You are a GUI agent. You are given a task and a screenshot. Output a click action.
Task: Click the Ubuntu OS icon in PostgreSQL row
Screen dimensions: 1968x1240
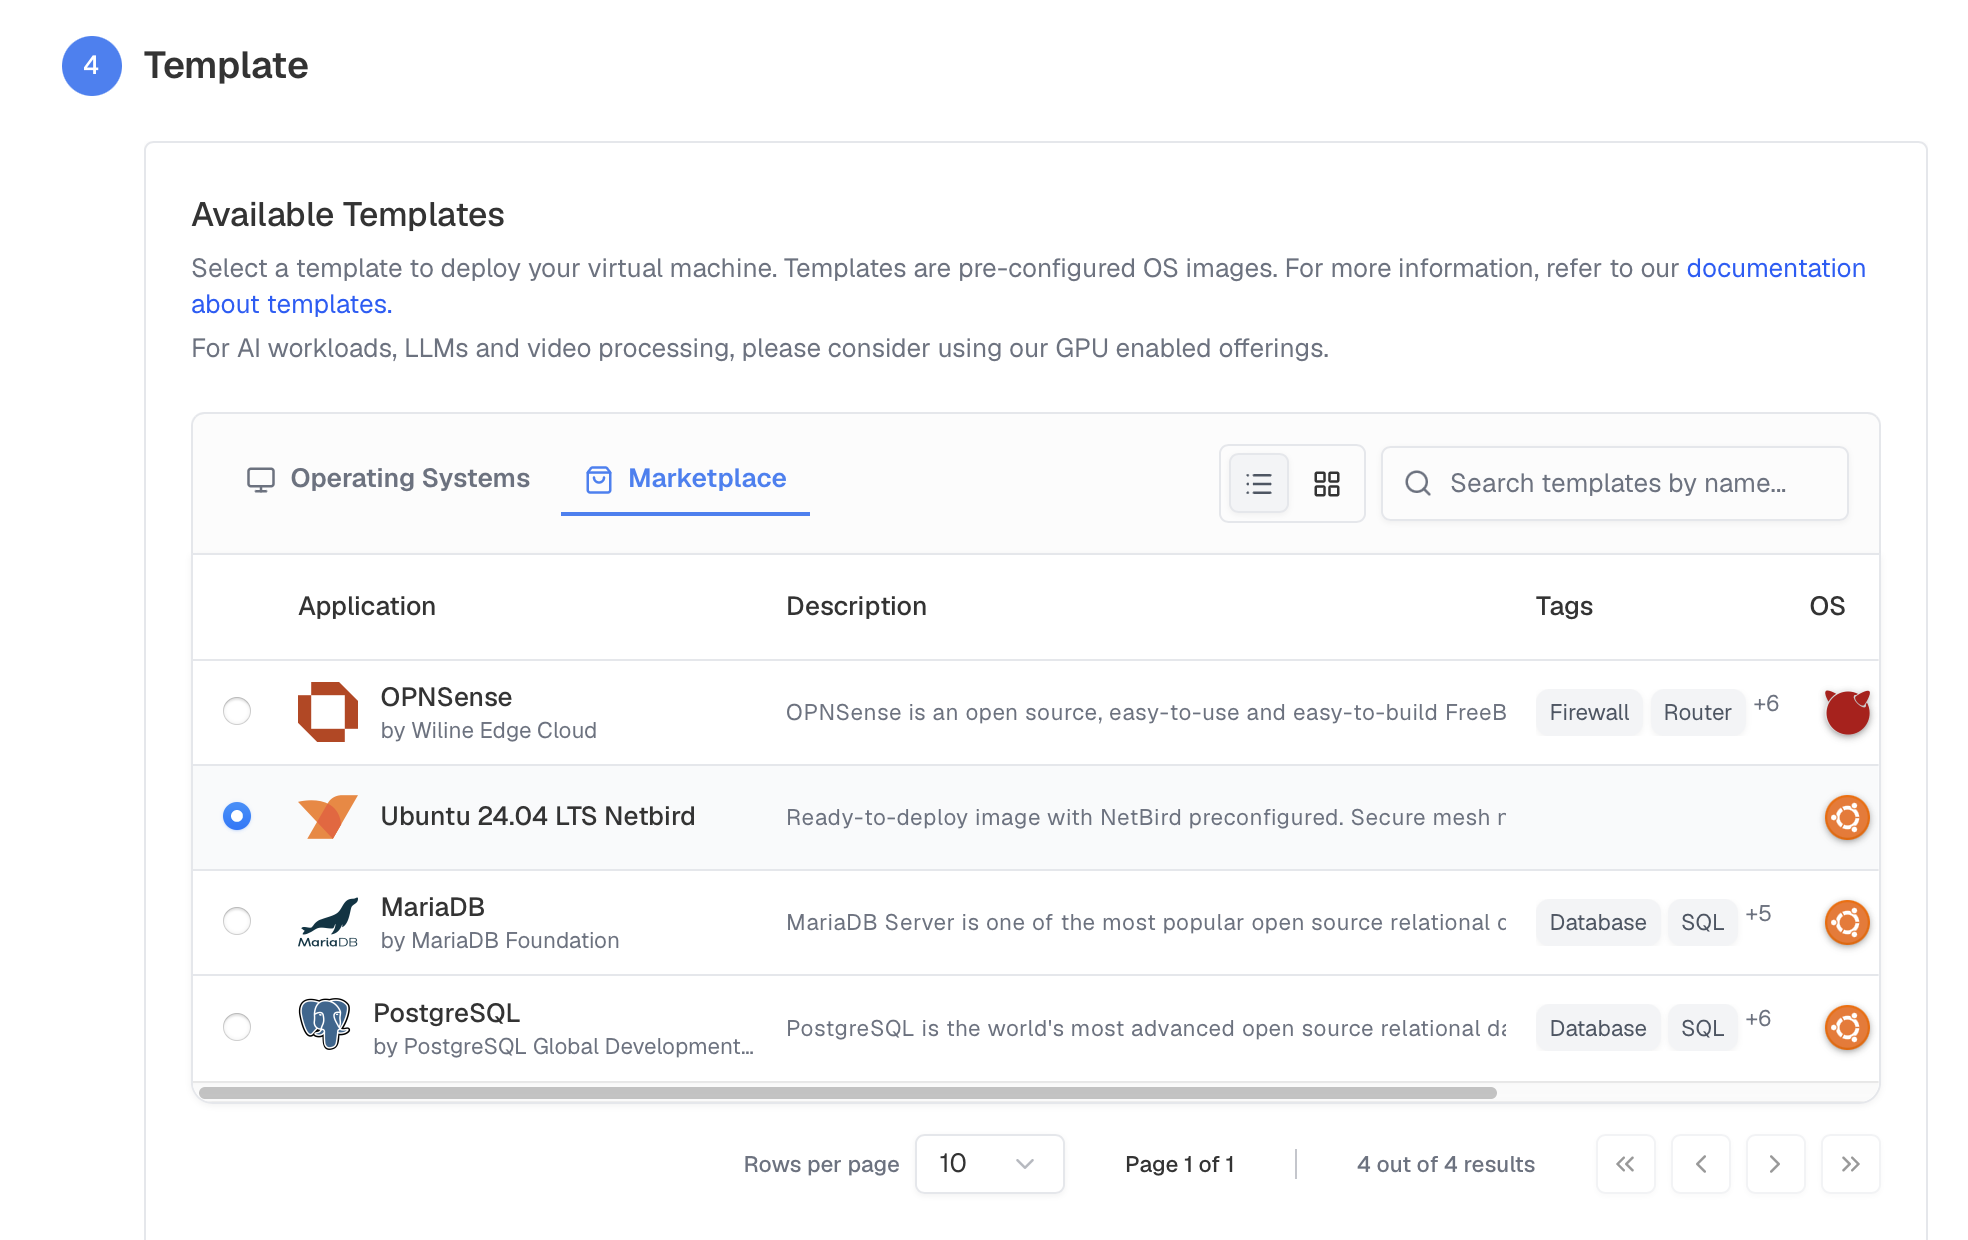point(1847,1028)
